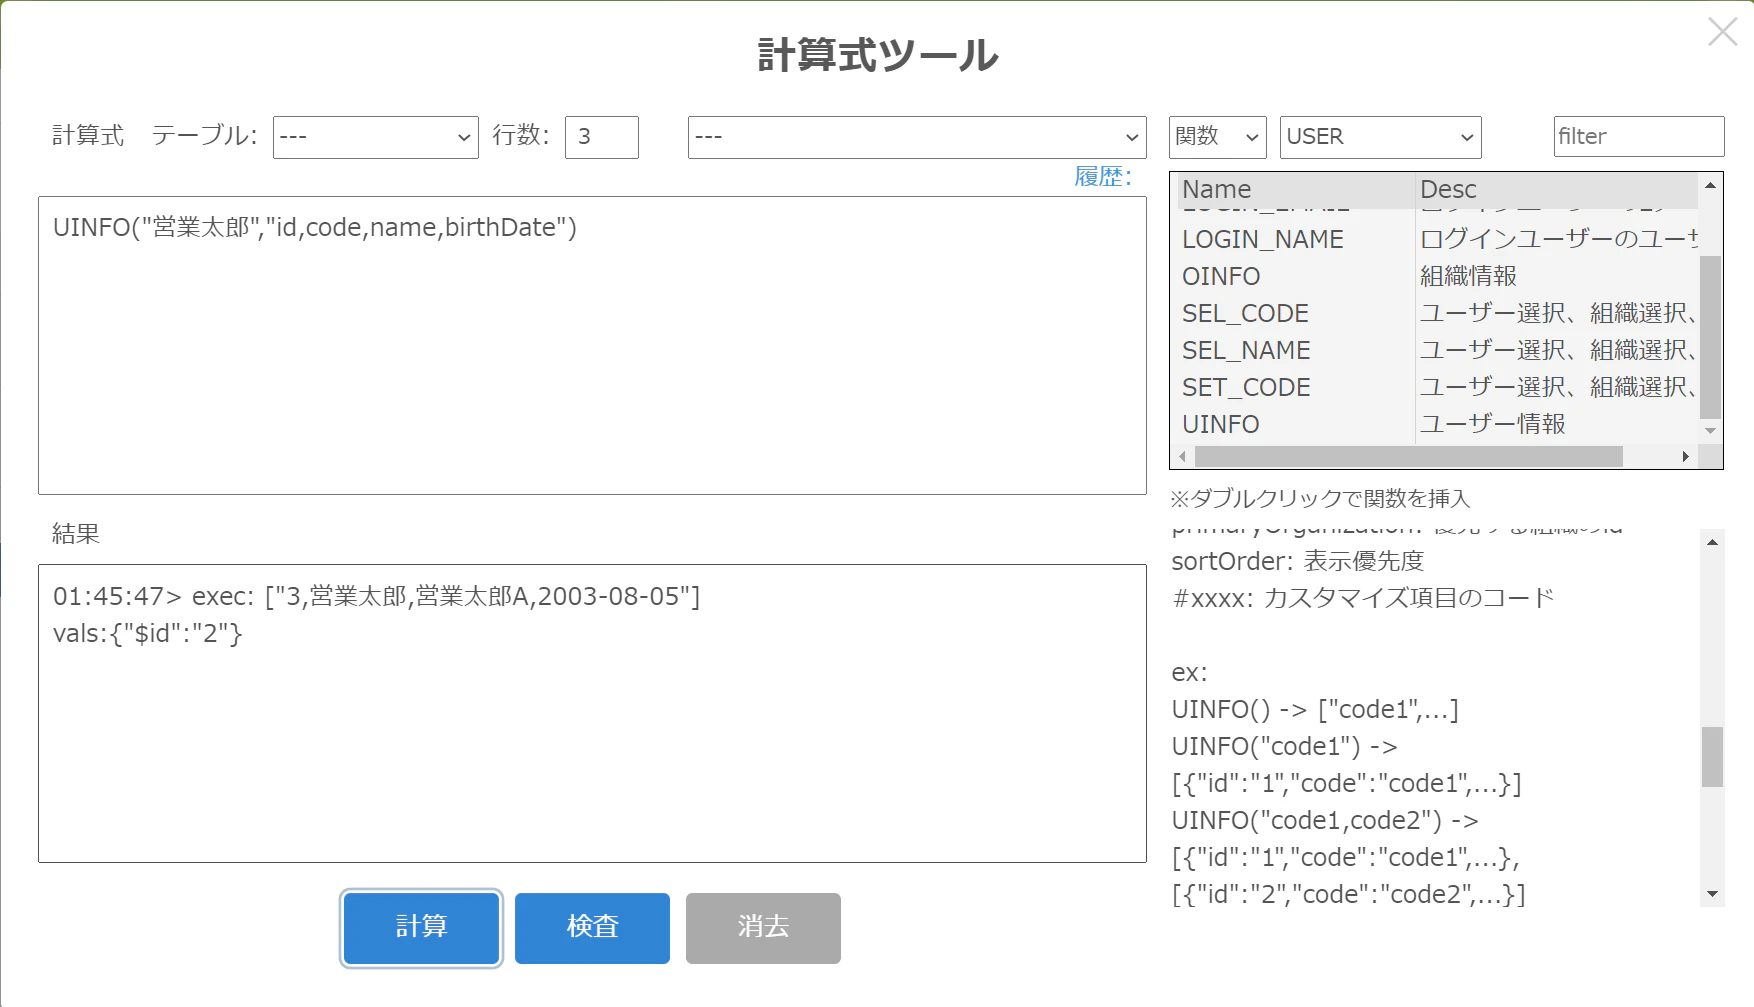Viewport: 1754px width, 1007px height.
Task: Click the 履歴 link
Action: coord(1103,177)
